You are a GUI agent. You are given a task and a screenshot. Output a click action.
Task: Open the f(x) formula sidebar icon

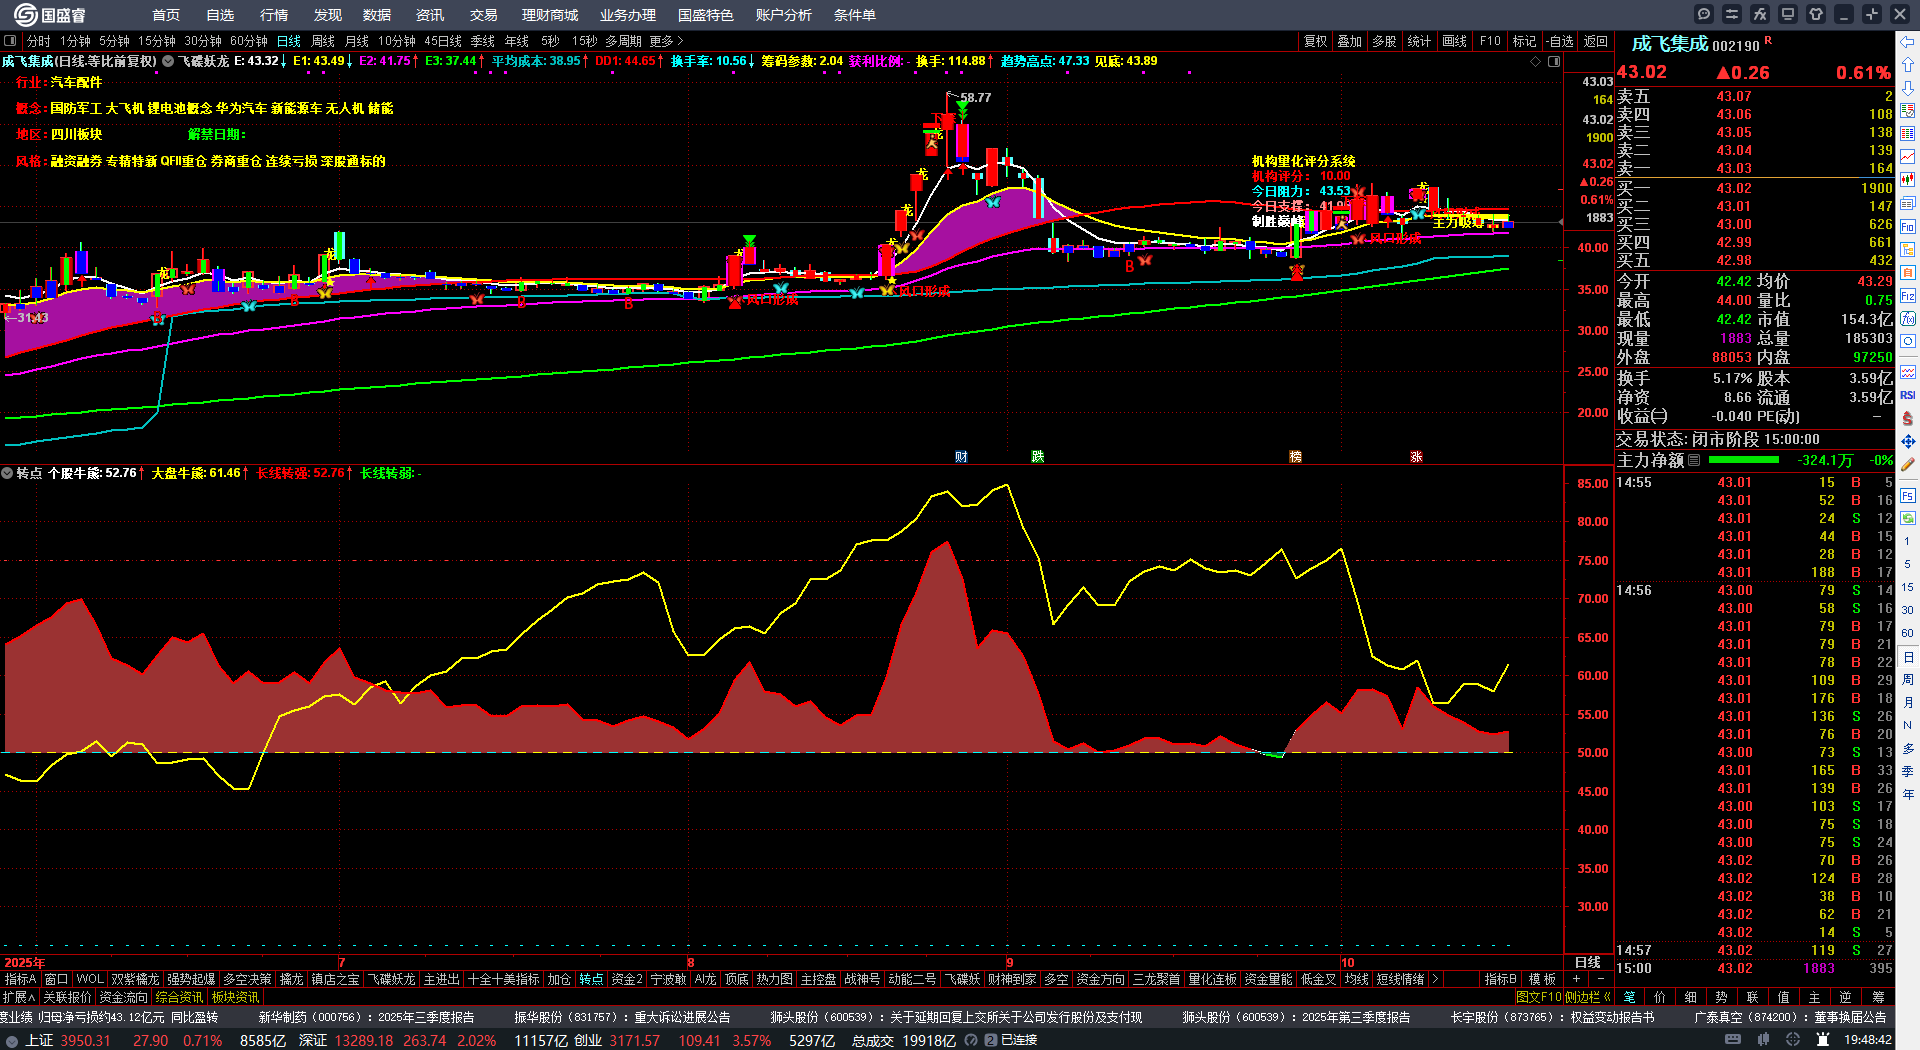pyautogui.click(x=1908, y=319)
